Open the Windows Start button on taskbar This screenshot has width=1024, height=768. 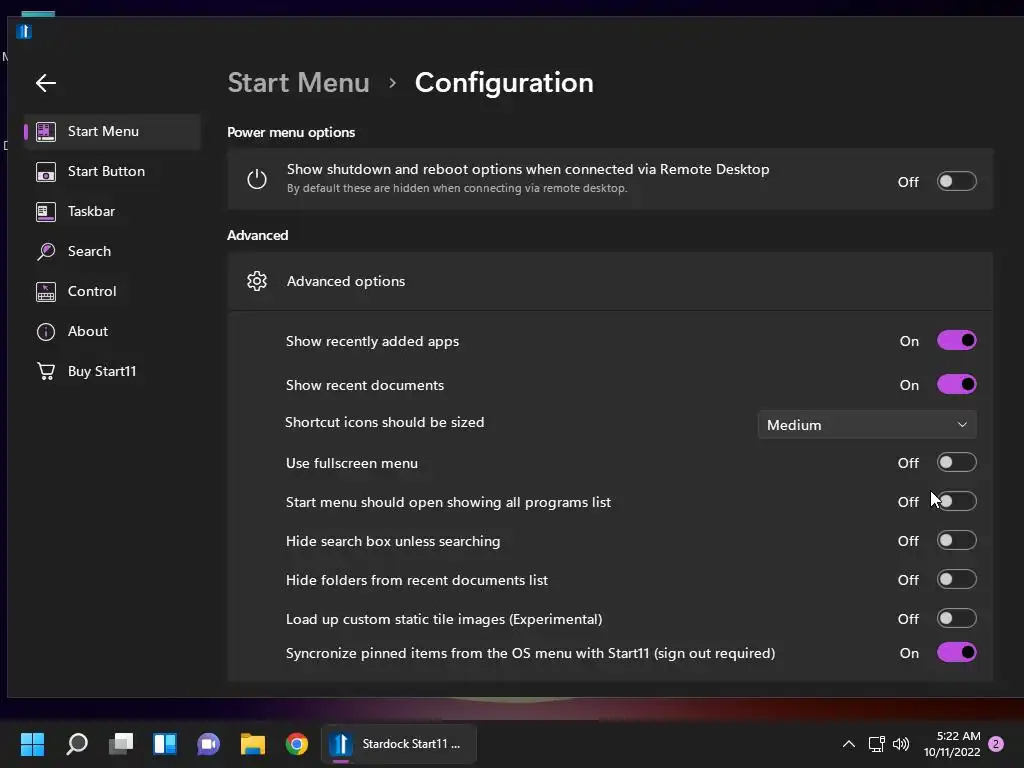coord(32,744)
